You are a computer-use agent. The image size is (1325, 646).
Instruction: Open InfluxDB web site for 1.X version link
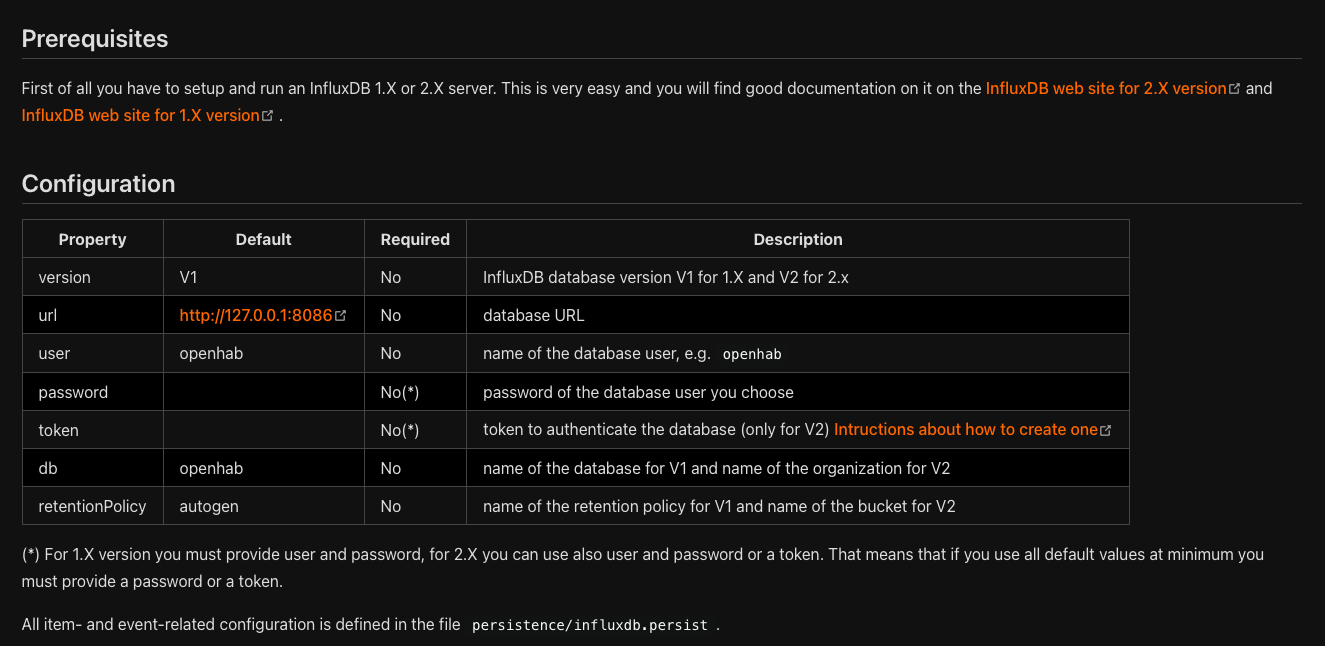(140, 115)
